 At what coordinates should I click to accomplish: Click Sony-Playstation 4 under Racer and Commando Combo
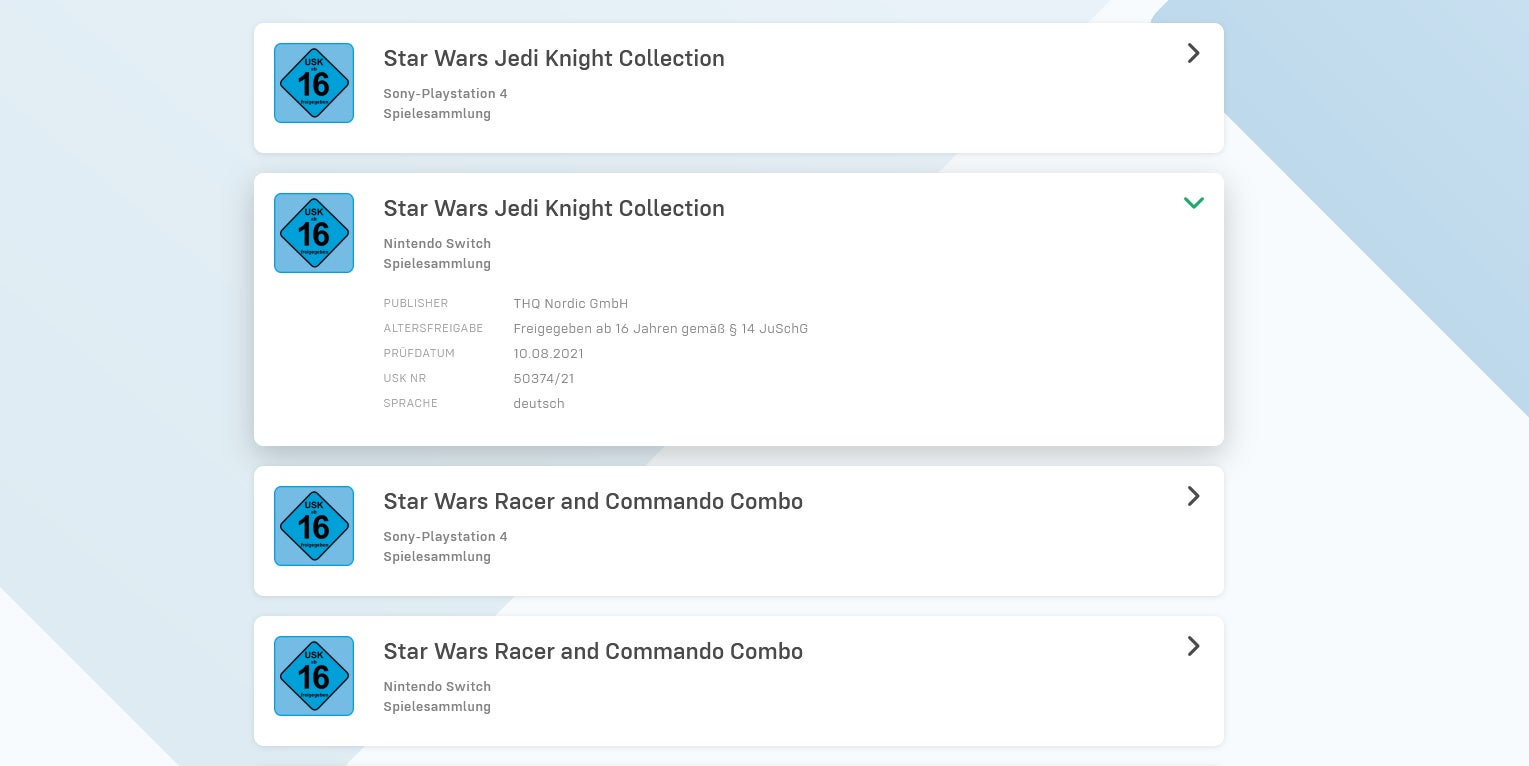445,536
